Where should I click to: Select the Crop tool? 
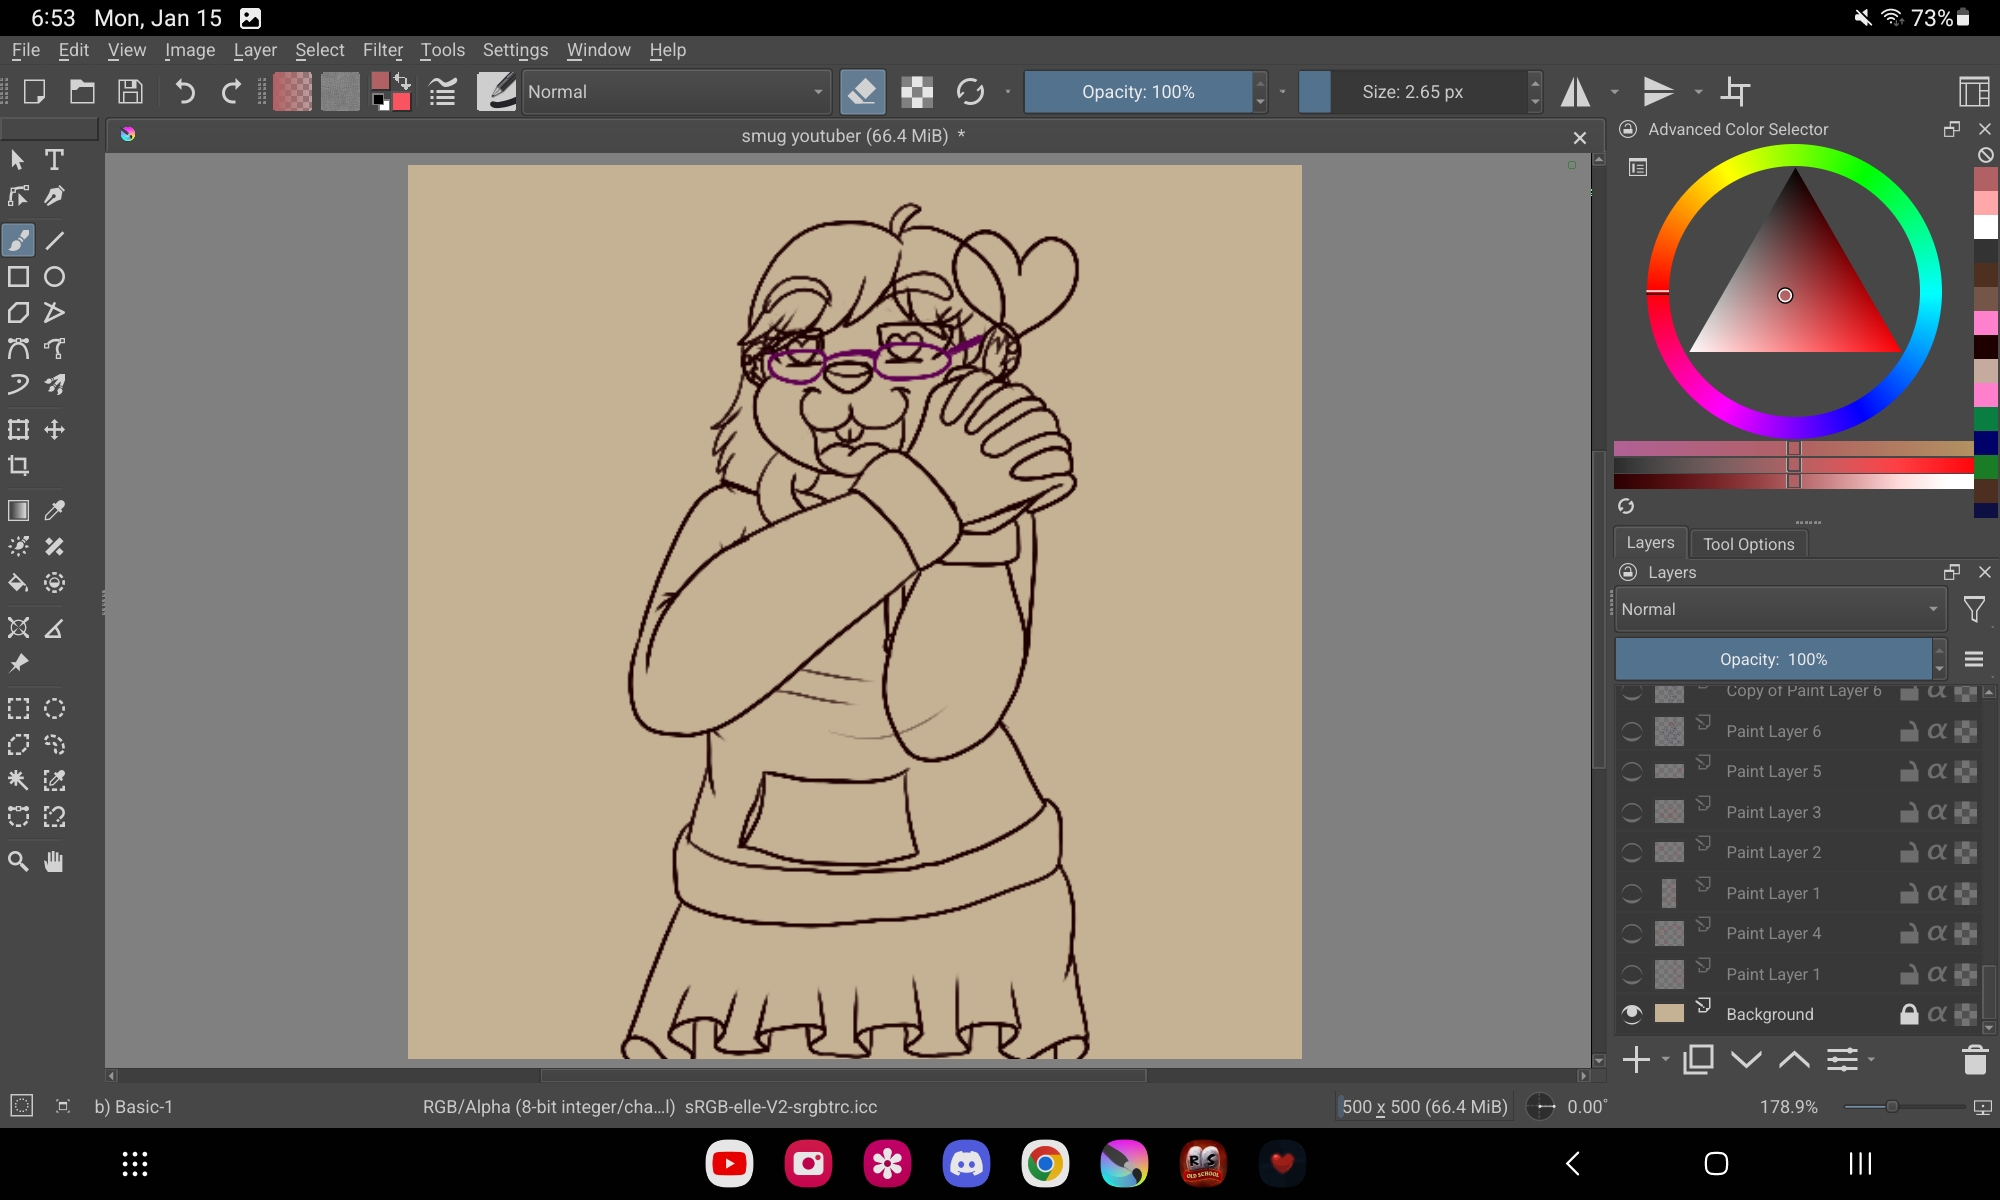(18, 466)
